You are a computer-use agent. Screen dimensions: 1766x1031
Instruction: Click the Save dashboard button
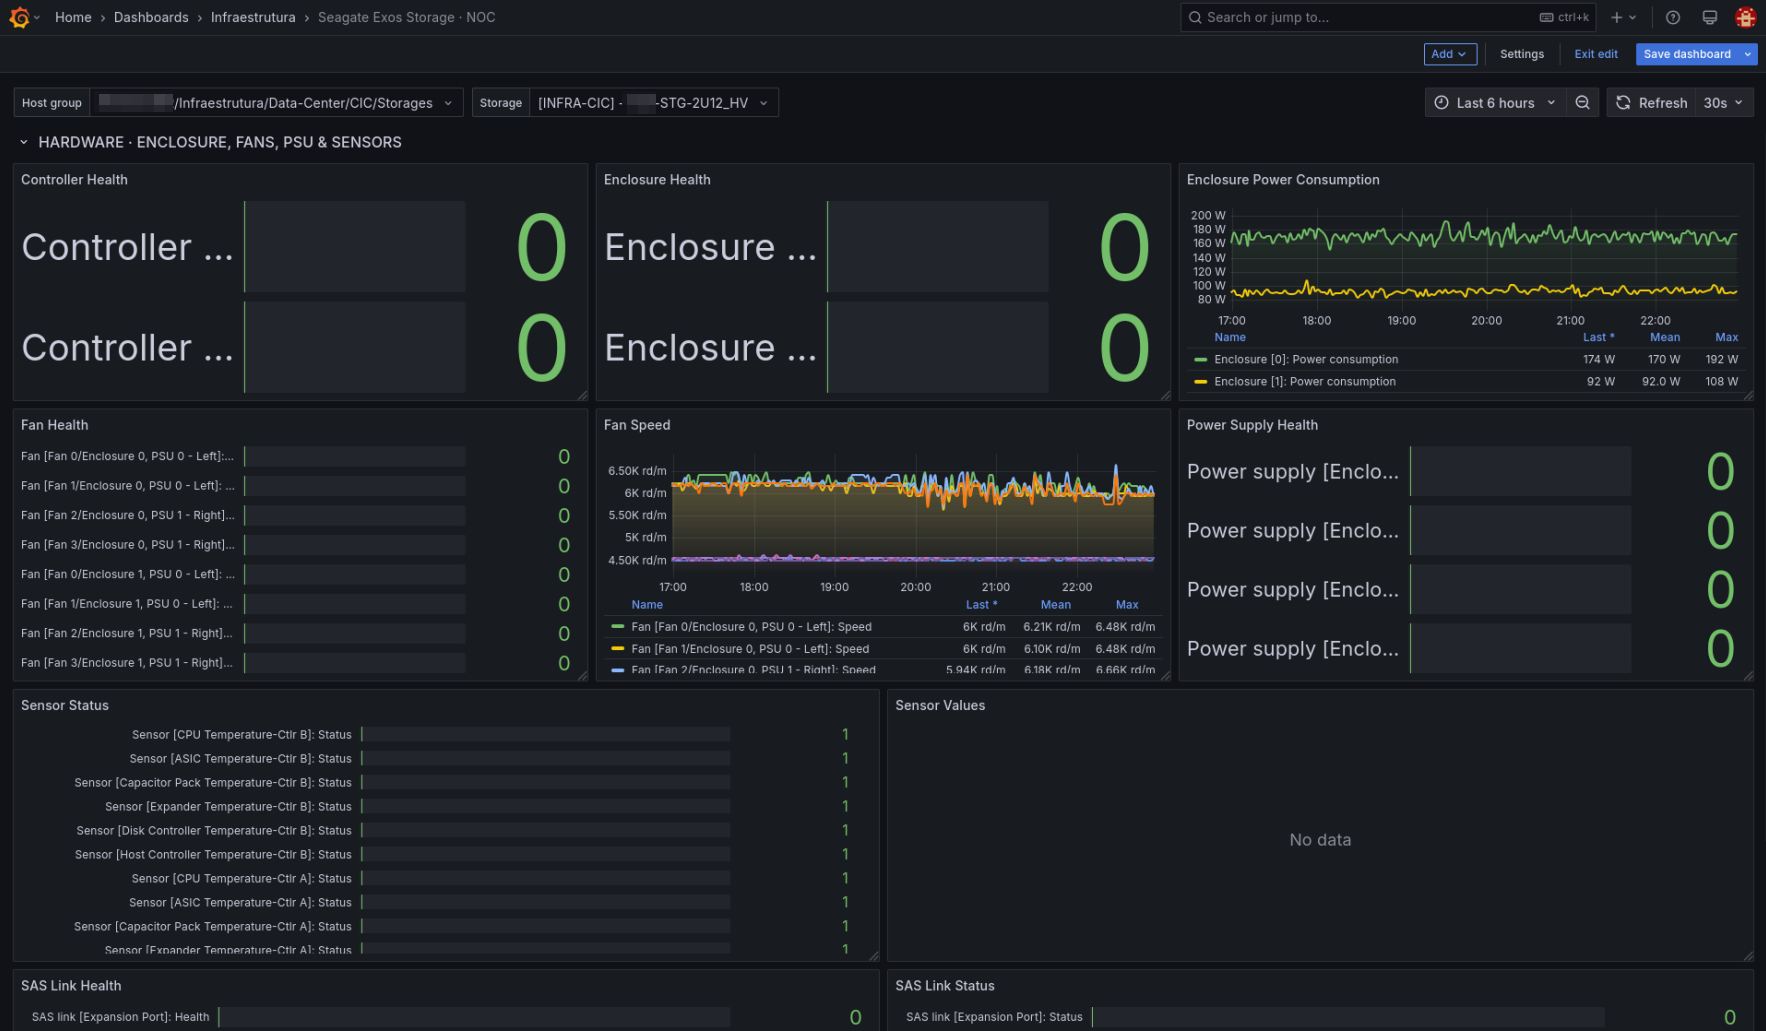[x=1687, y=54]
